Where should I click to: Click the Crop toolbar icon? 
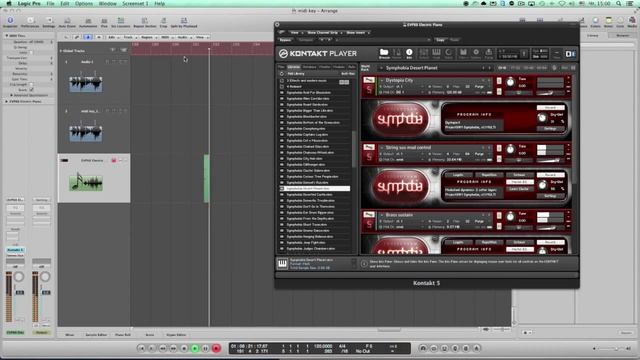point(163,21)
